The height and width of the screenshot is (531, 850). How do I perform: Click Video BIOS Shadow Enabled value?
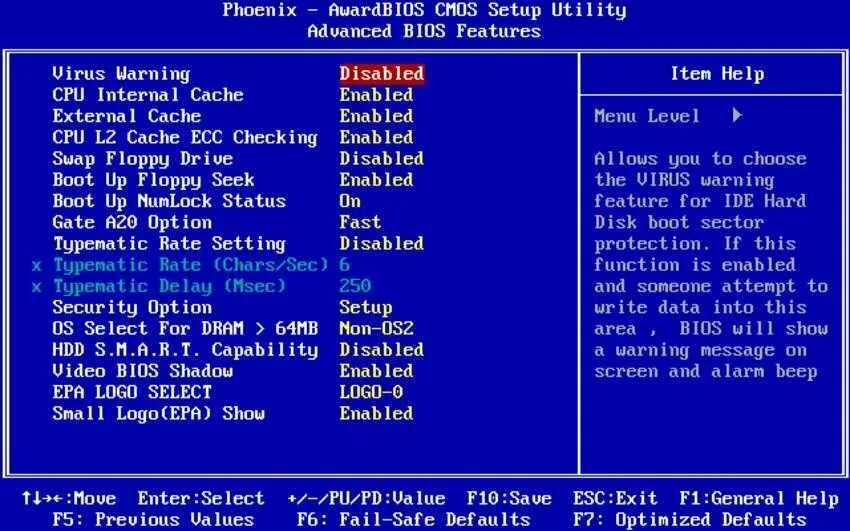click(x=376, y=371)
